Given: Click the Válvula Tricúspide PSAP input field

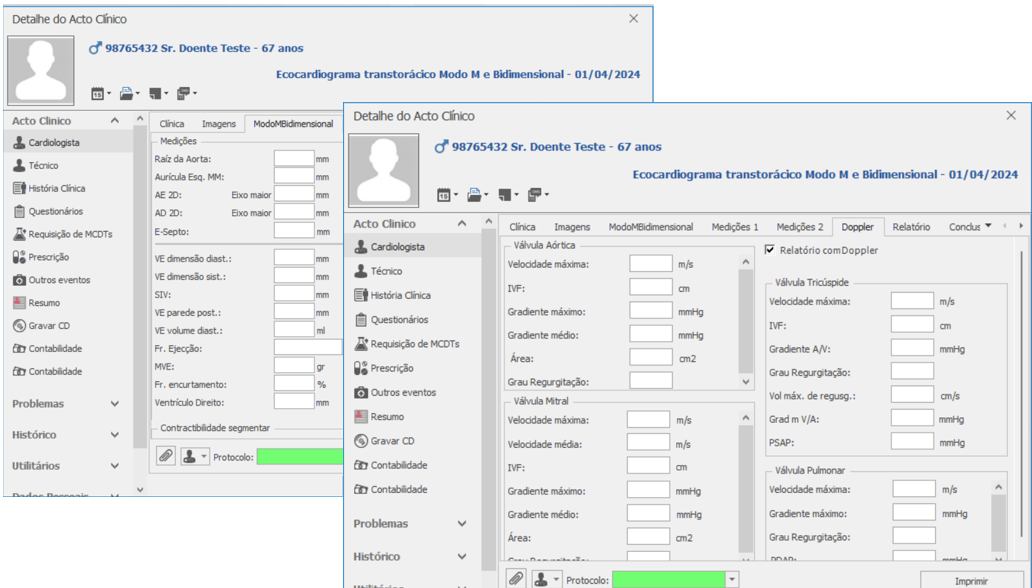Looking at the screenshot, I should 912,442.
